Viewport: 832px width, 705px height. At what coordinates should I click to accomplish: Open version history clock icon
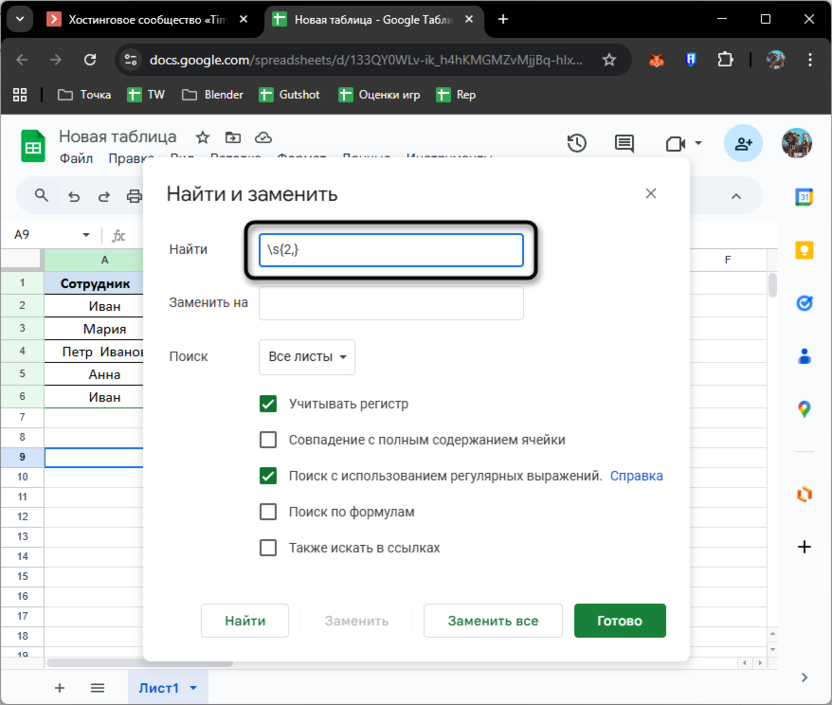coord(576,144)
